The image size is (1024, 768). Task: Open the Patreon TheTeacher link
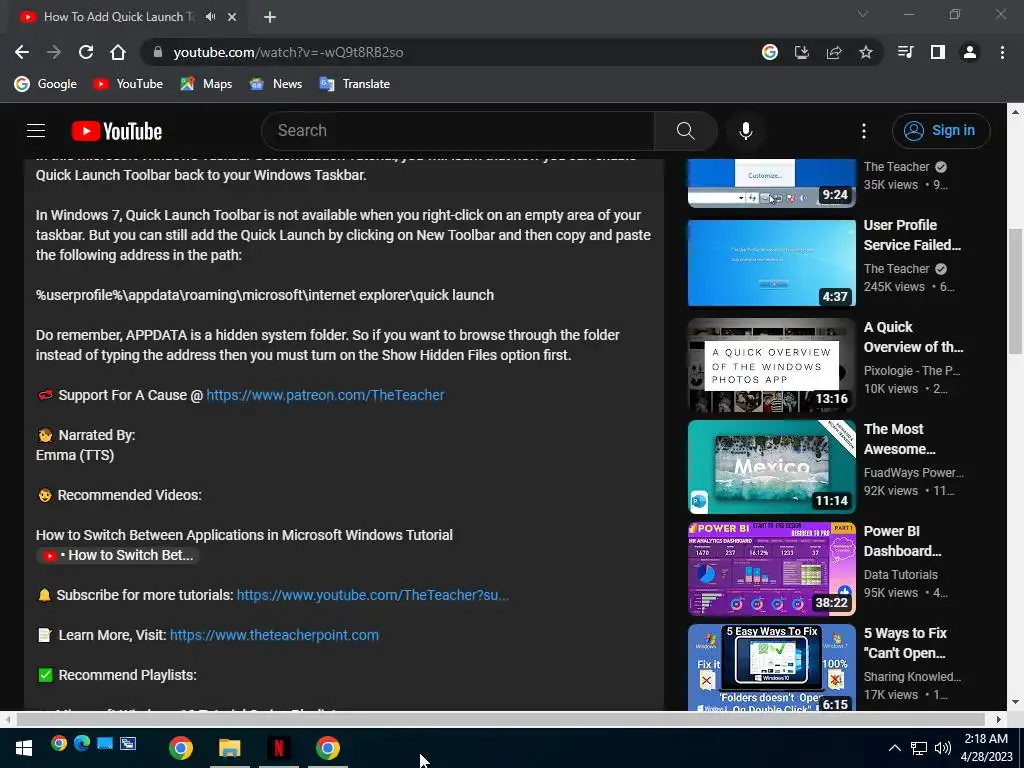325,395
